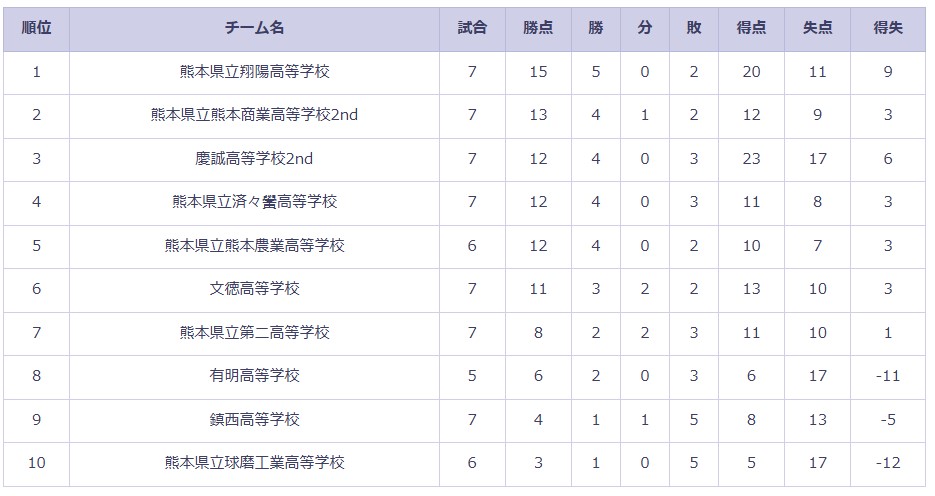Select the 得失 column header
This screenshot has height=496, width=935.
(x=888, y=28)
